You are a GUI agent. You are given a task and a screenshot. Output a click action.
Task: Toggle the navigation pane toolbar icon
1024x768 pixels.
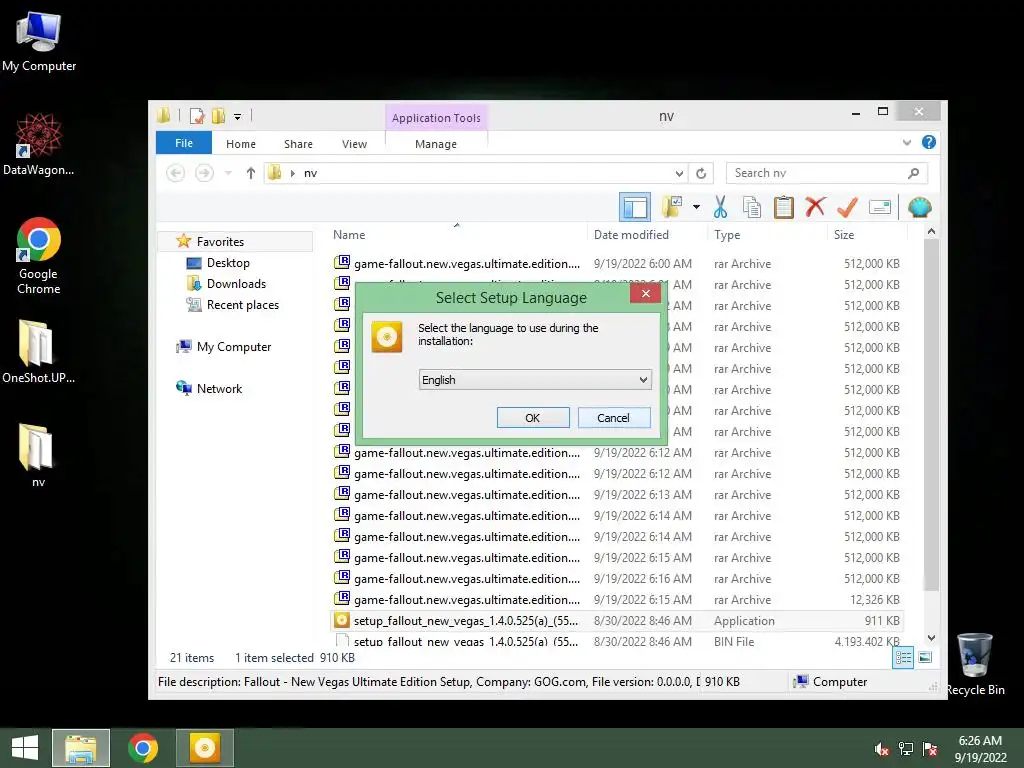tap(635, 208)
